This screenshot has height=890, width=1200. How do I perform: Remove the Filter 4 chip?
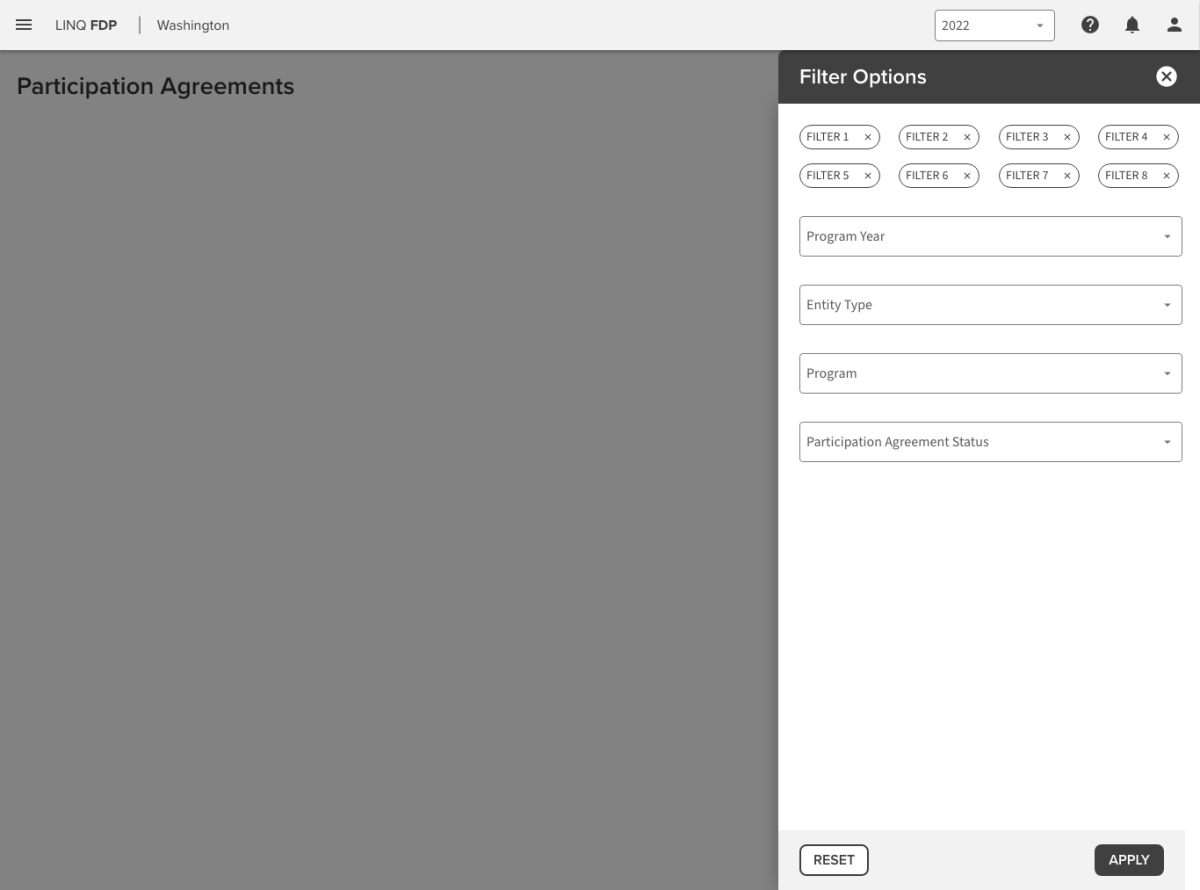pyautogui.click(x=1165, y=137)
